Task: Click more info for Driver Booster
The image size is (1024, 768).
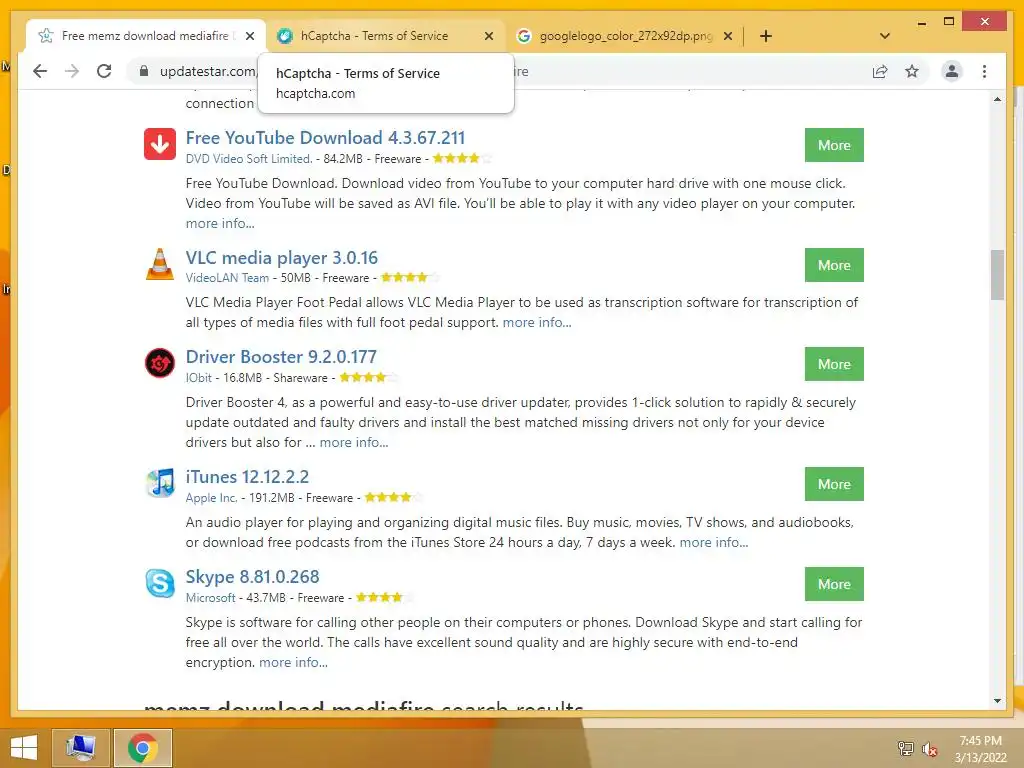Action: tap(354, 442)
